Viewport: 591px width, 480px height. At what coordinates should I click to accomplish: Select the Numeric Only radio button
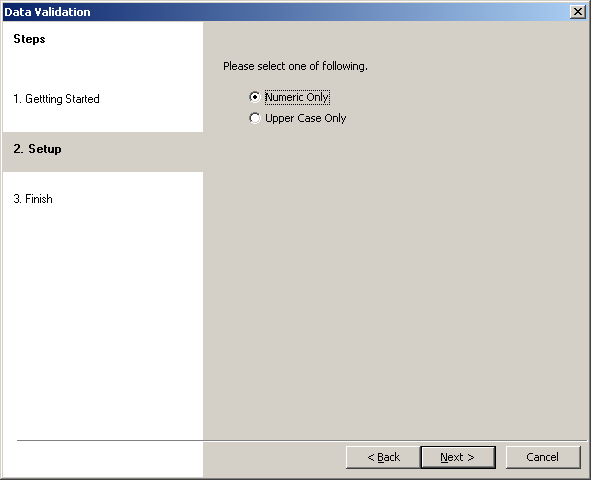255,97
